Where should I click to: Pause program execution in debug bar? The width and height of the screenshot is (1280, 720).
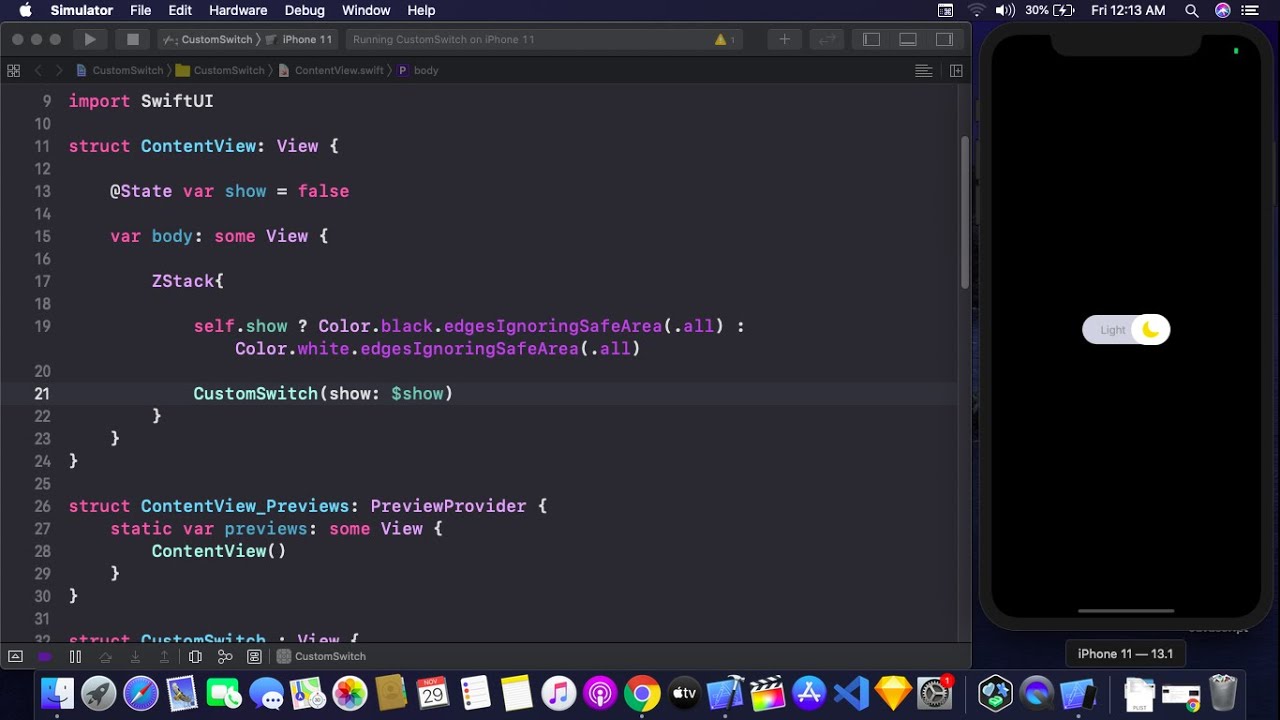point(75,656)
